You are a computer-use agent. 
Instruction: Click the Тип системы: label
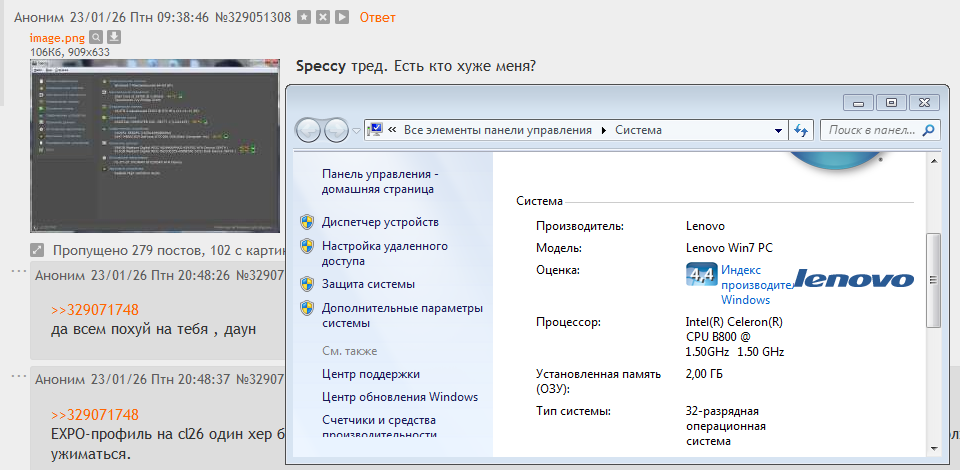tap(573, 411)
